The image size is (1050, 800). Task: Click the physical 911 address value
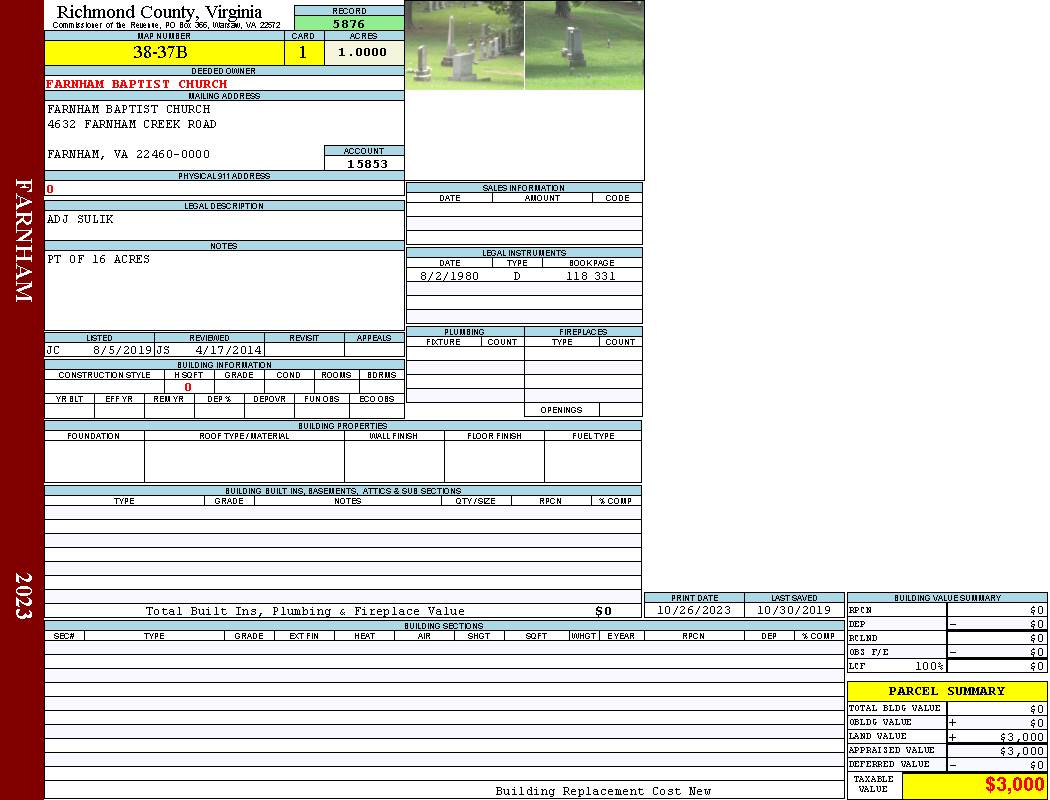pyautogui.click(x=51, y=189)
